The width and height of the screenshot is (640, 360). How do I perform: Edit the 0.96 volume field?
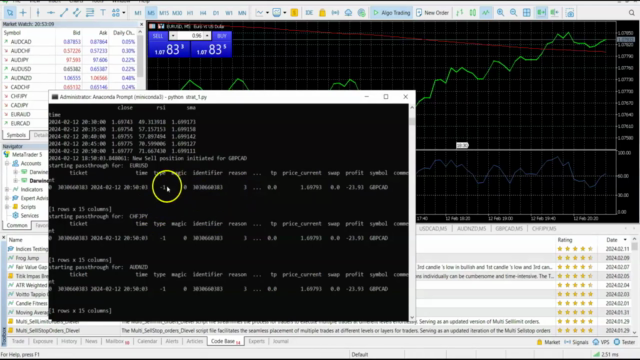pos(190,36)
